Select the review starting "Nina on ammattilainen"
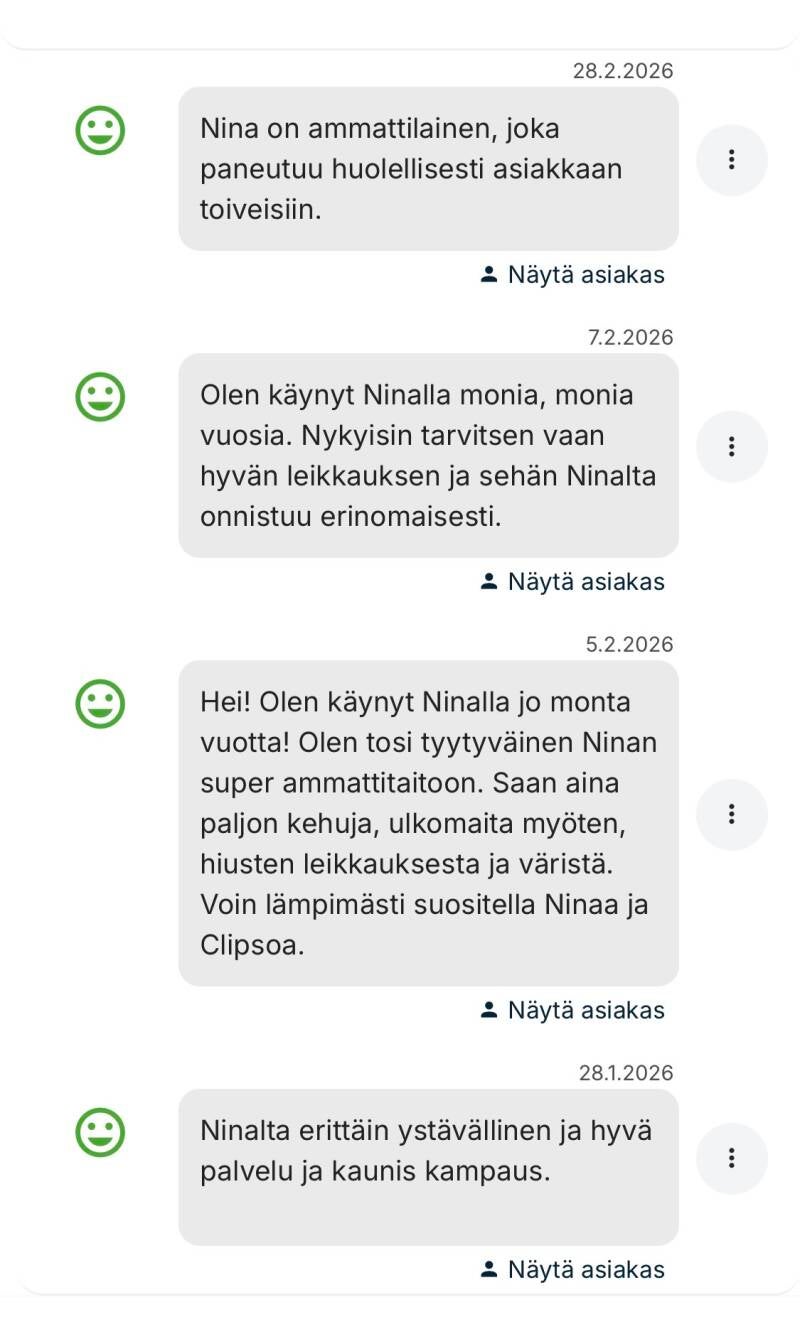Screen dimensions: 800x1339 pyautogui.click(x=428, y=169)
